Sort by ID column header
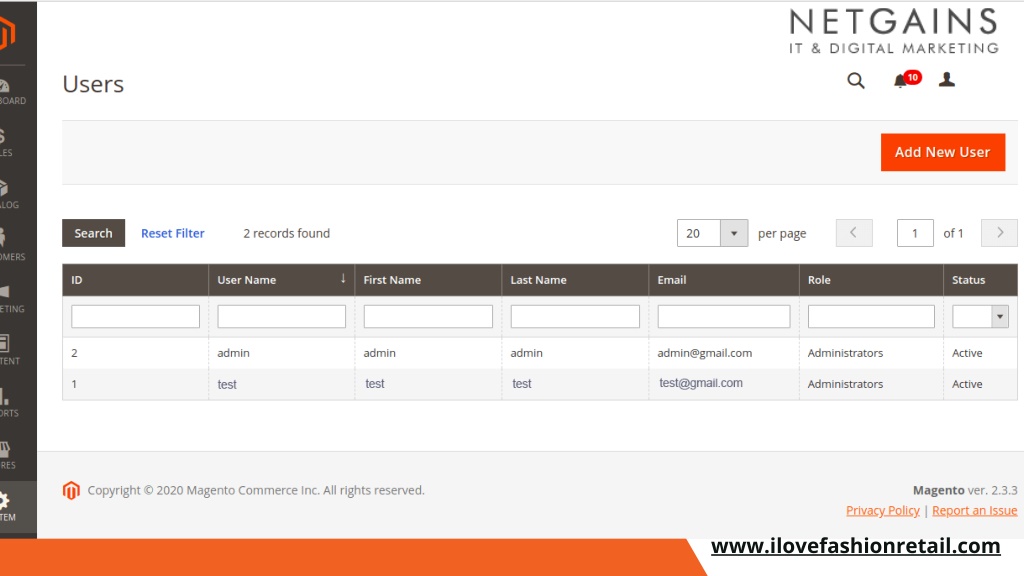The width and height of the screenshot is (1024, 576). point(135,280)
